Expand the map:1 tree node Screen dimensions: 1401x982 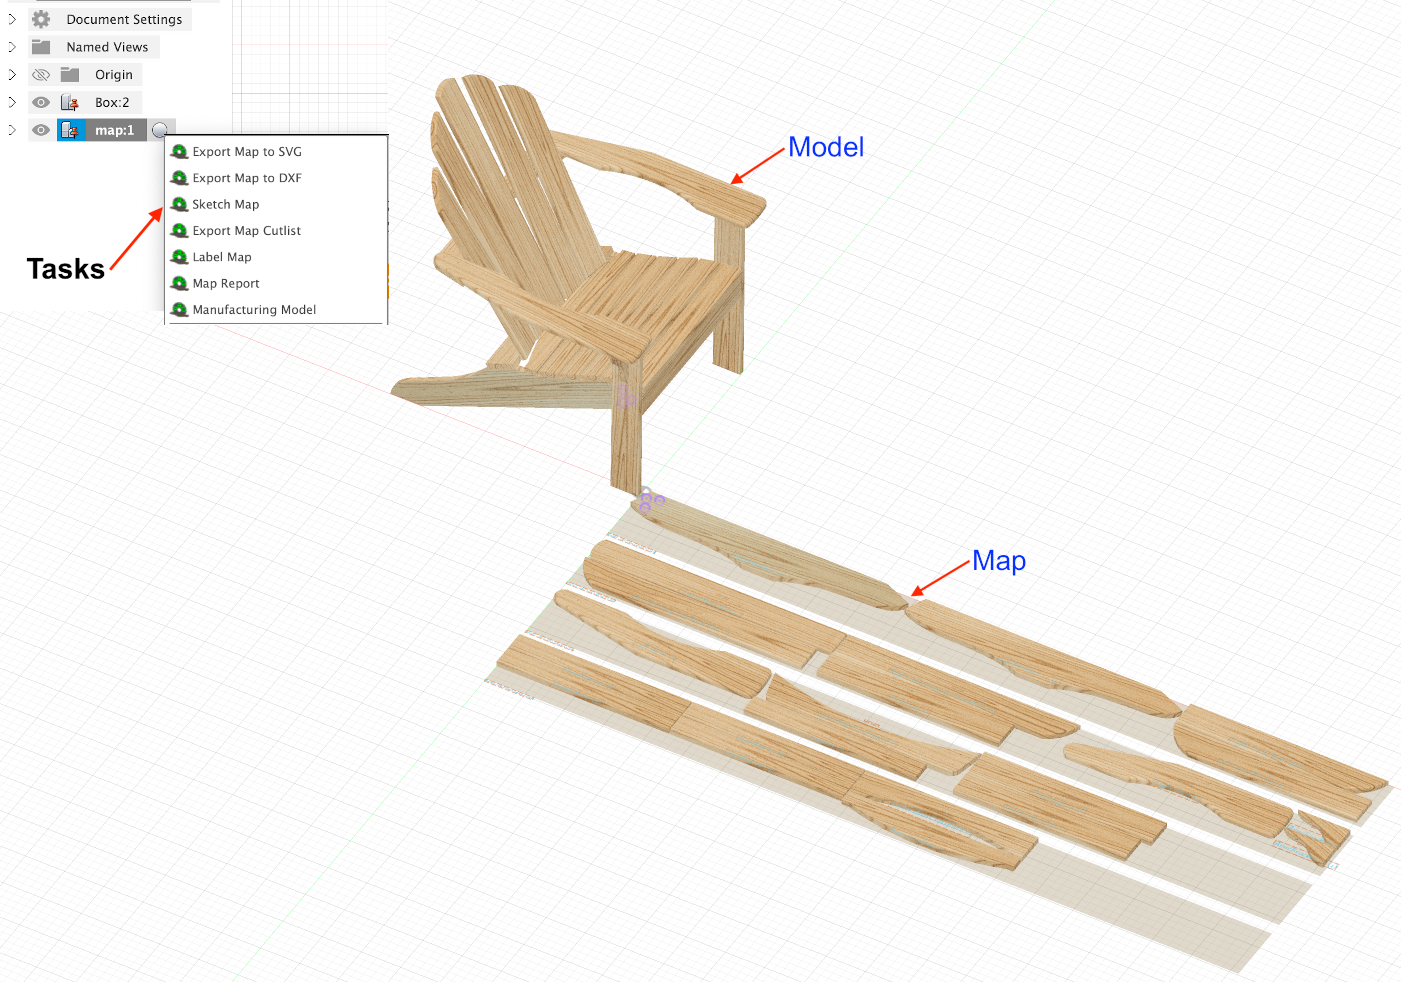[x=12, y=130]
